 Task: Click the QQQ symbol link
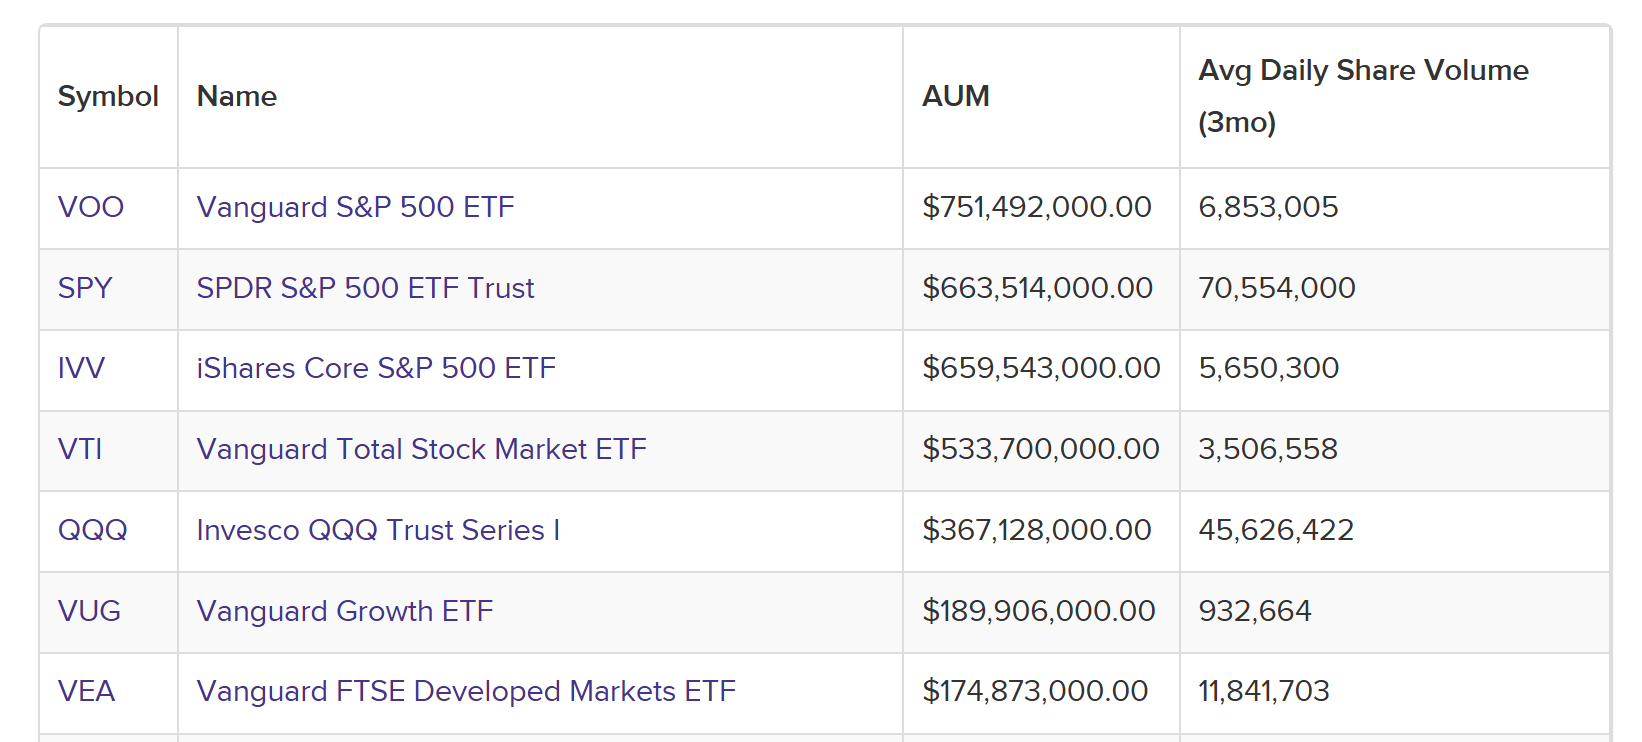point(93,530)
